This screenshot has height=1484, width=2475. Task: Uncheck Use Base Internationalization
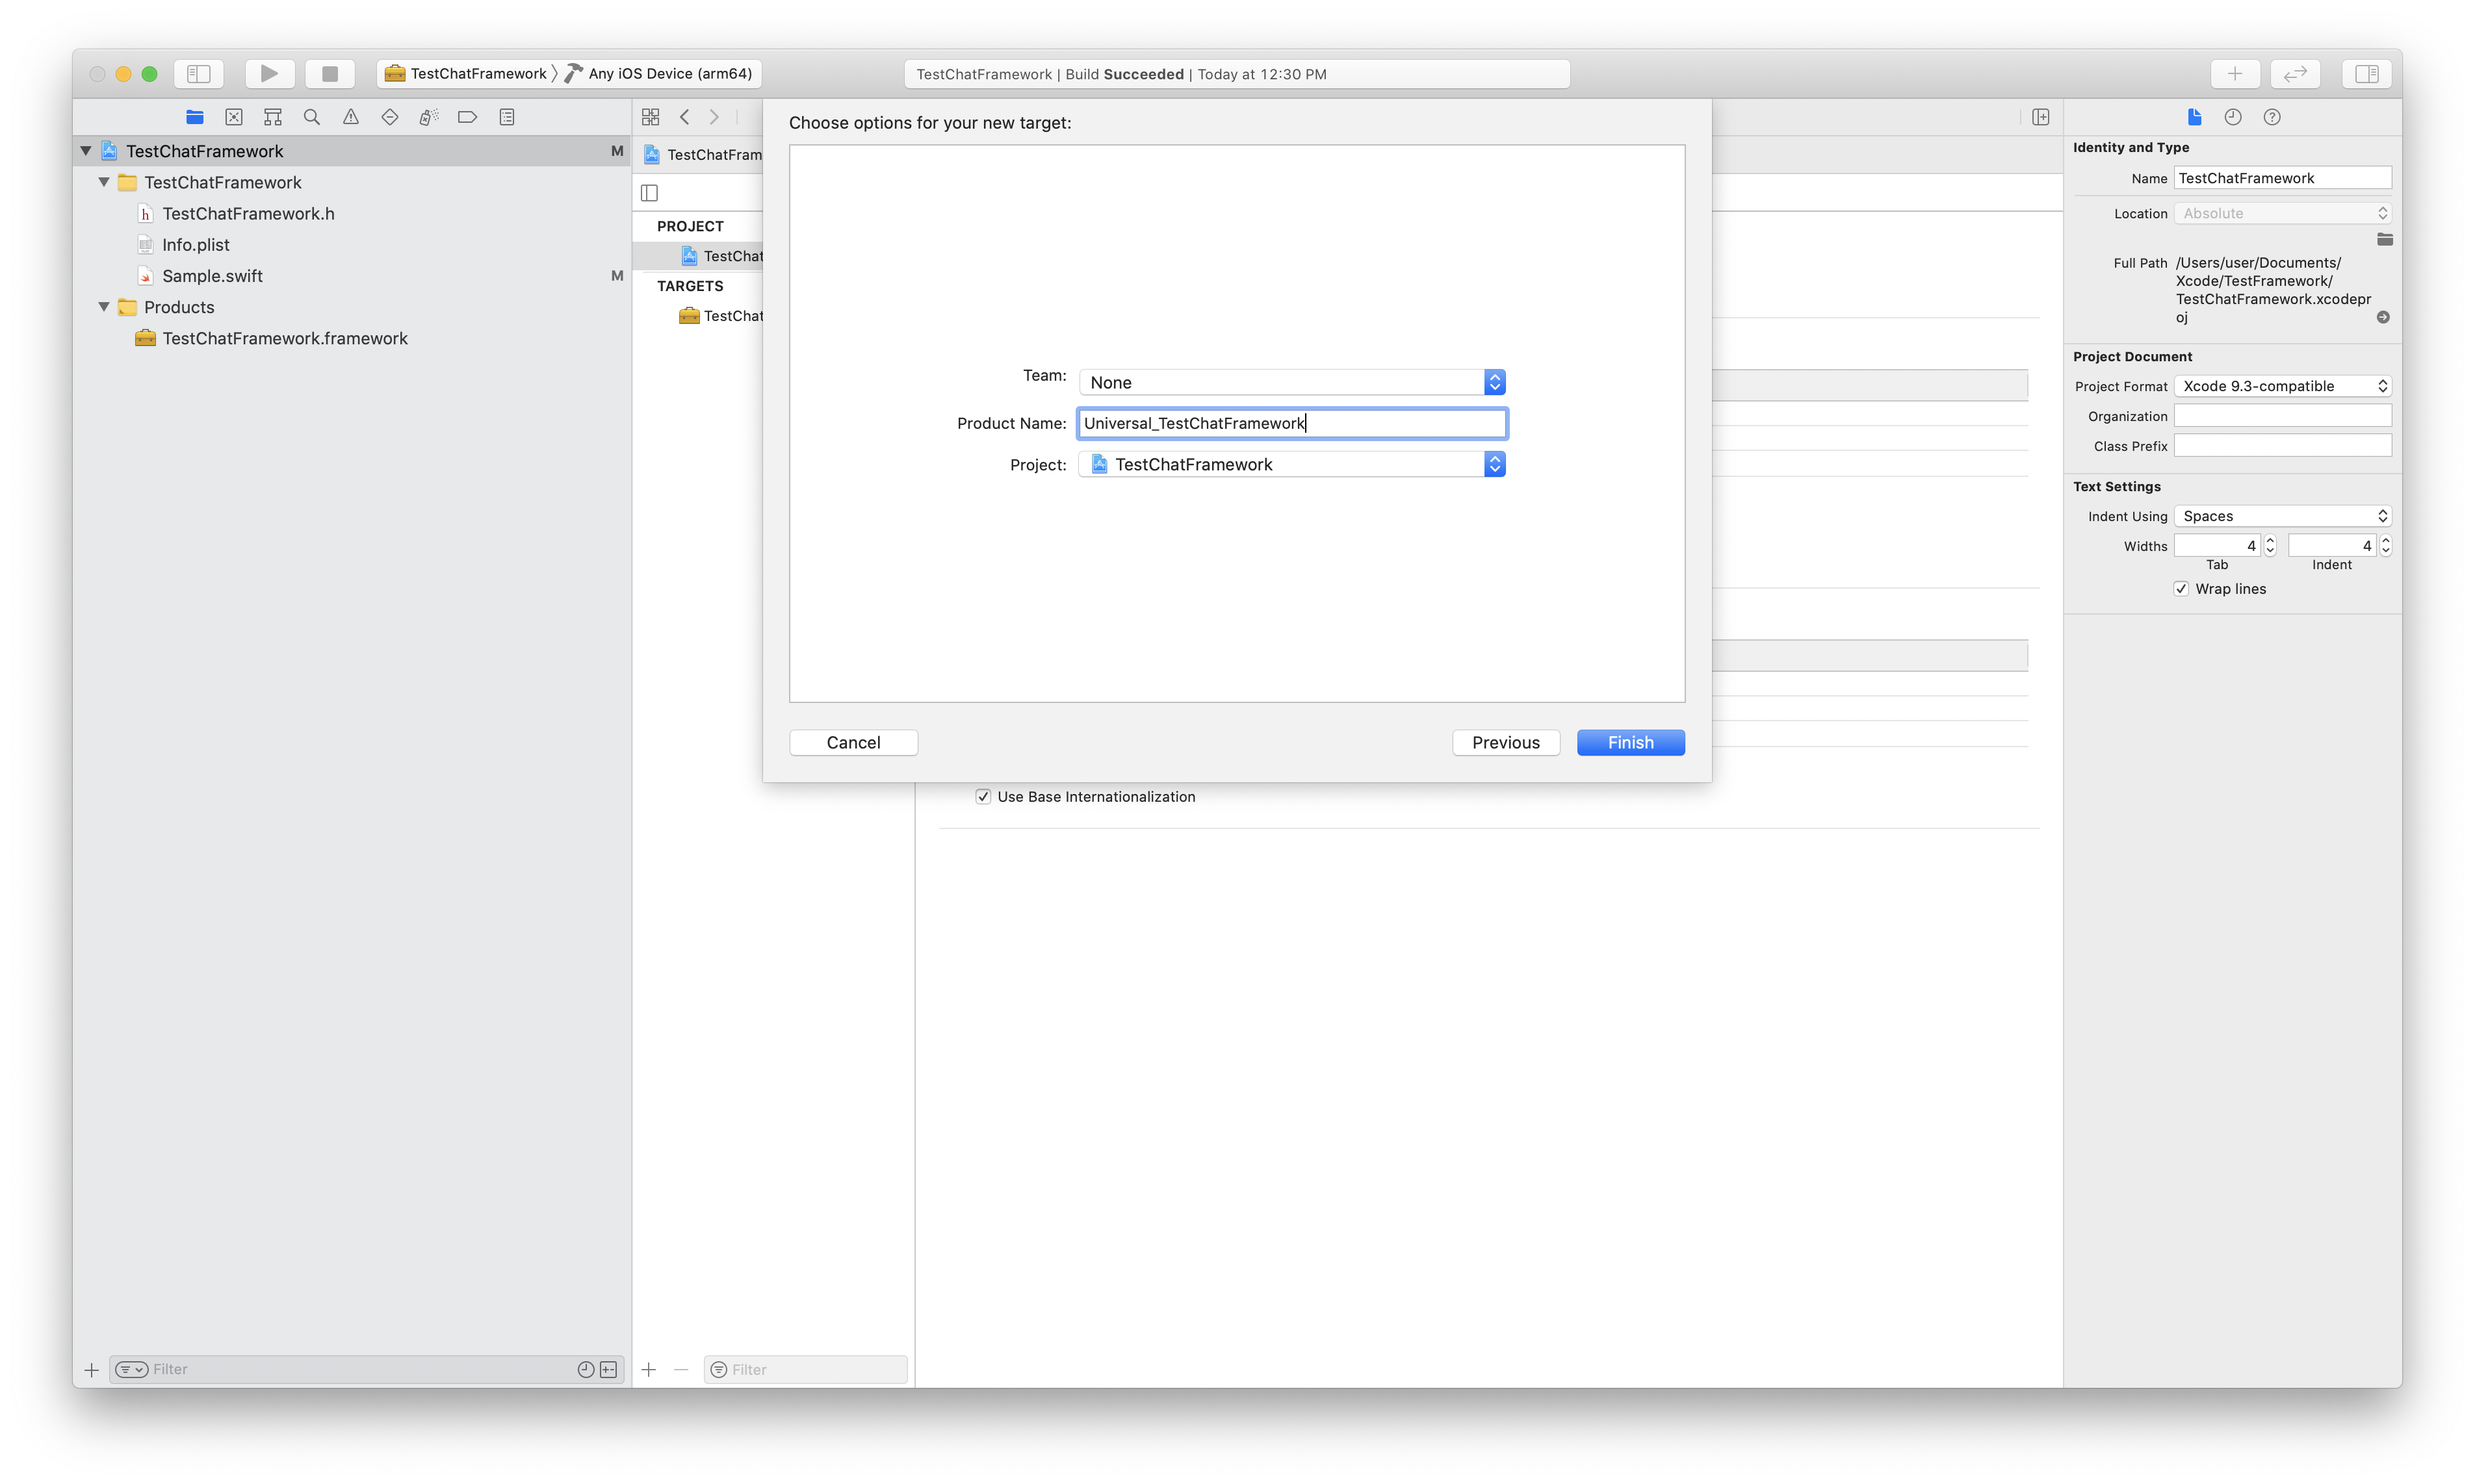point(983,797)
